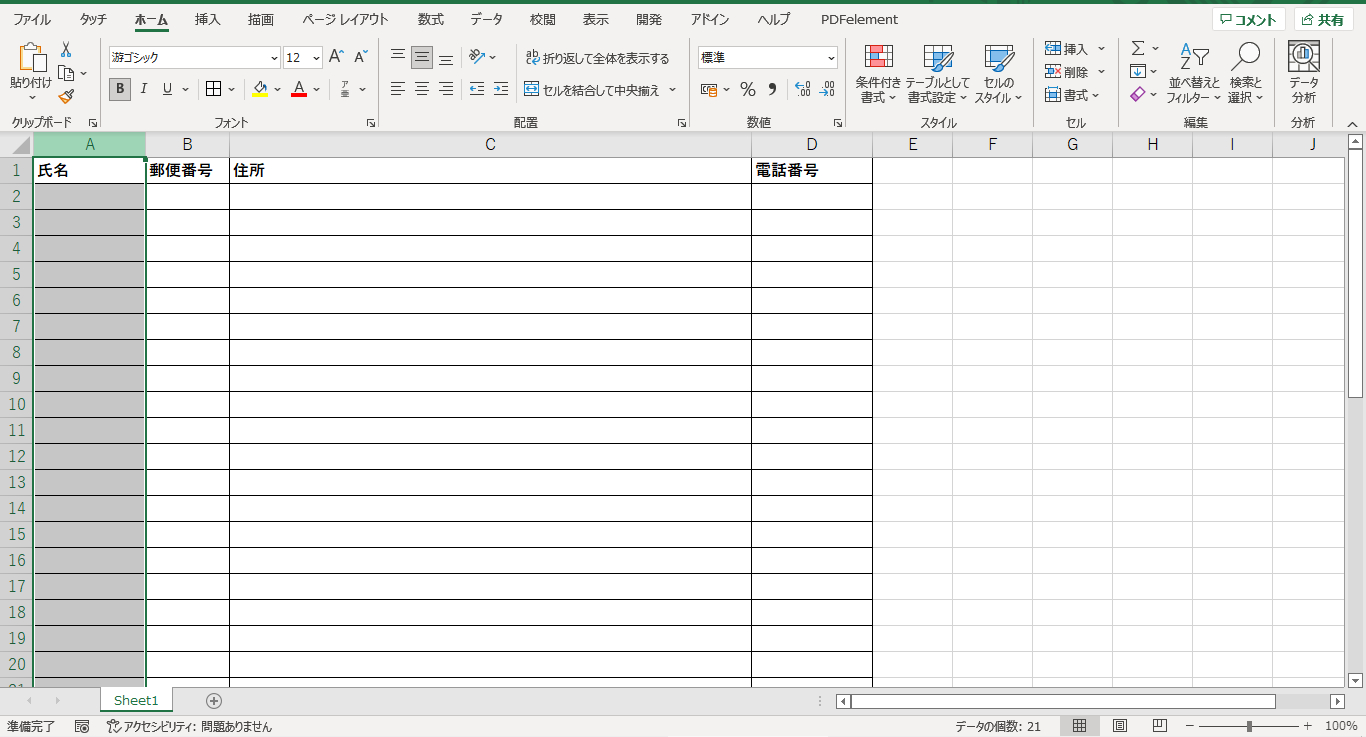Open the fill color dropdown arrow
The height and width of the screenshot is (737, 1366).
coord(278,89)
